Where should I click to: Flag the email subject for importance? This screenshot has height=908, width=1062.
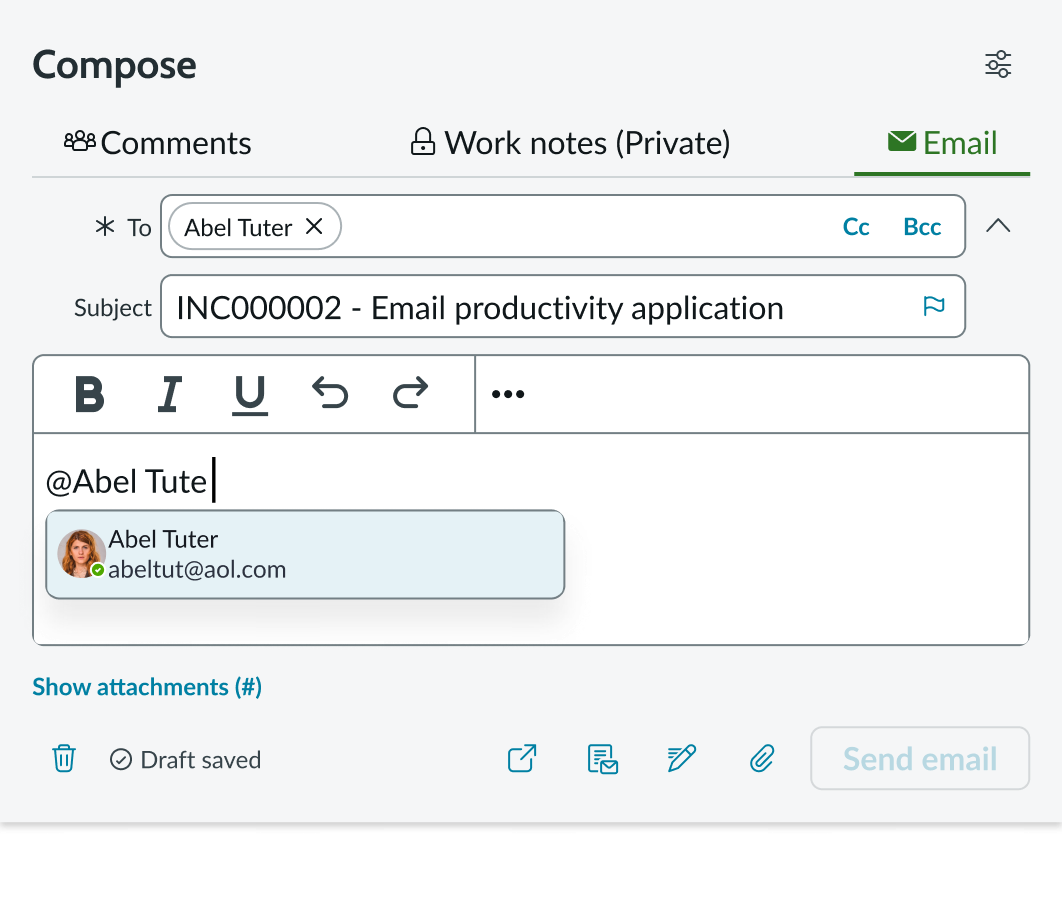click(933, 306)
